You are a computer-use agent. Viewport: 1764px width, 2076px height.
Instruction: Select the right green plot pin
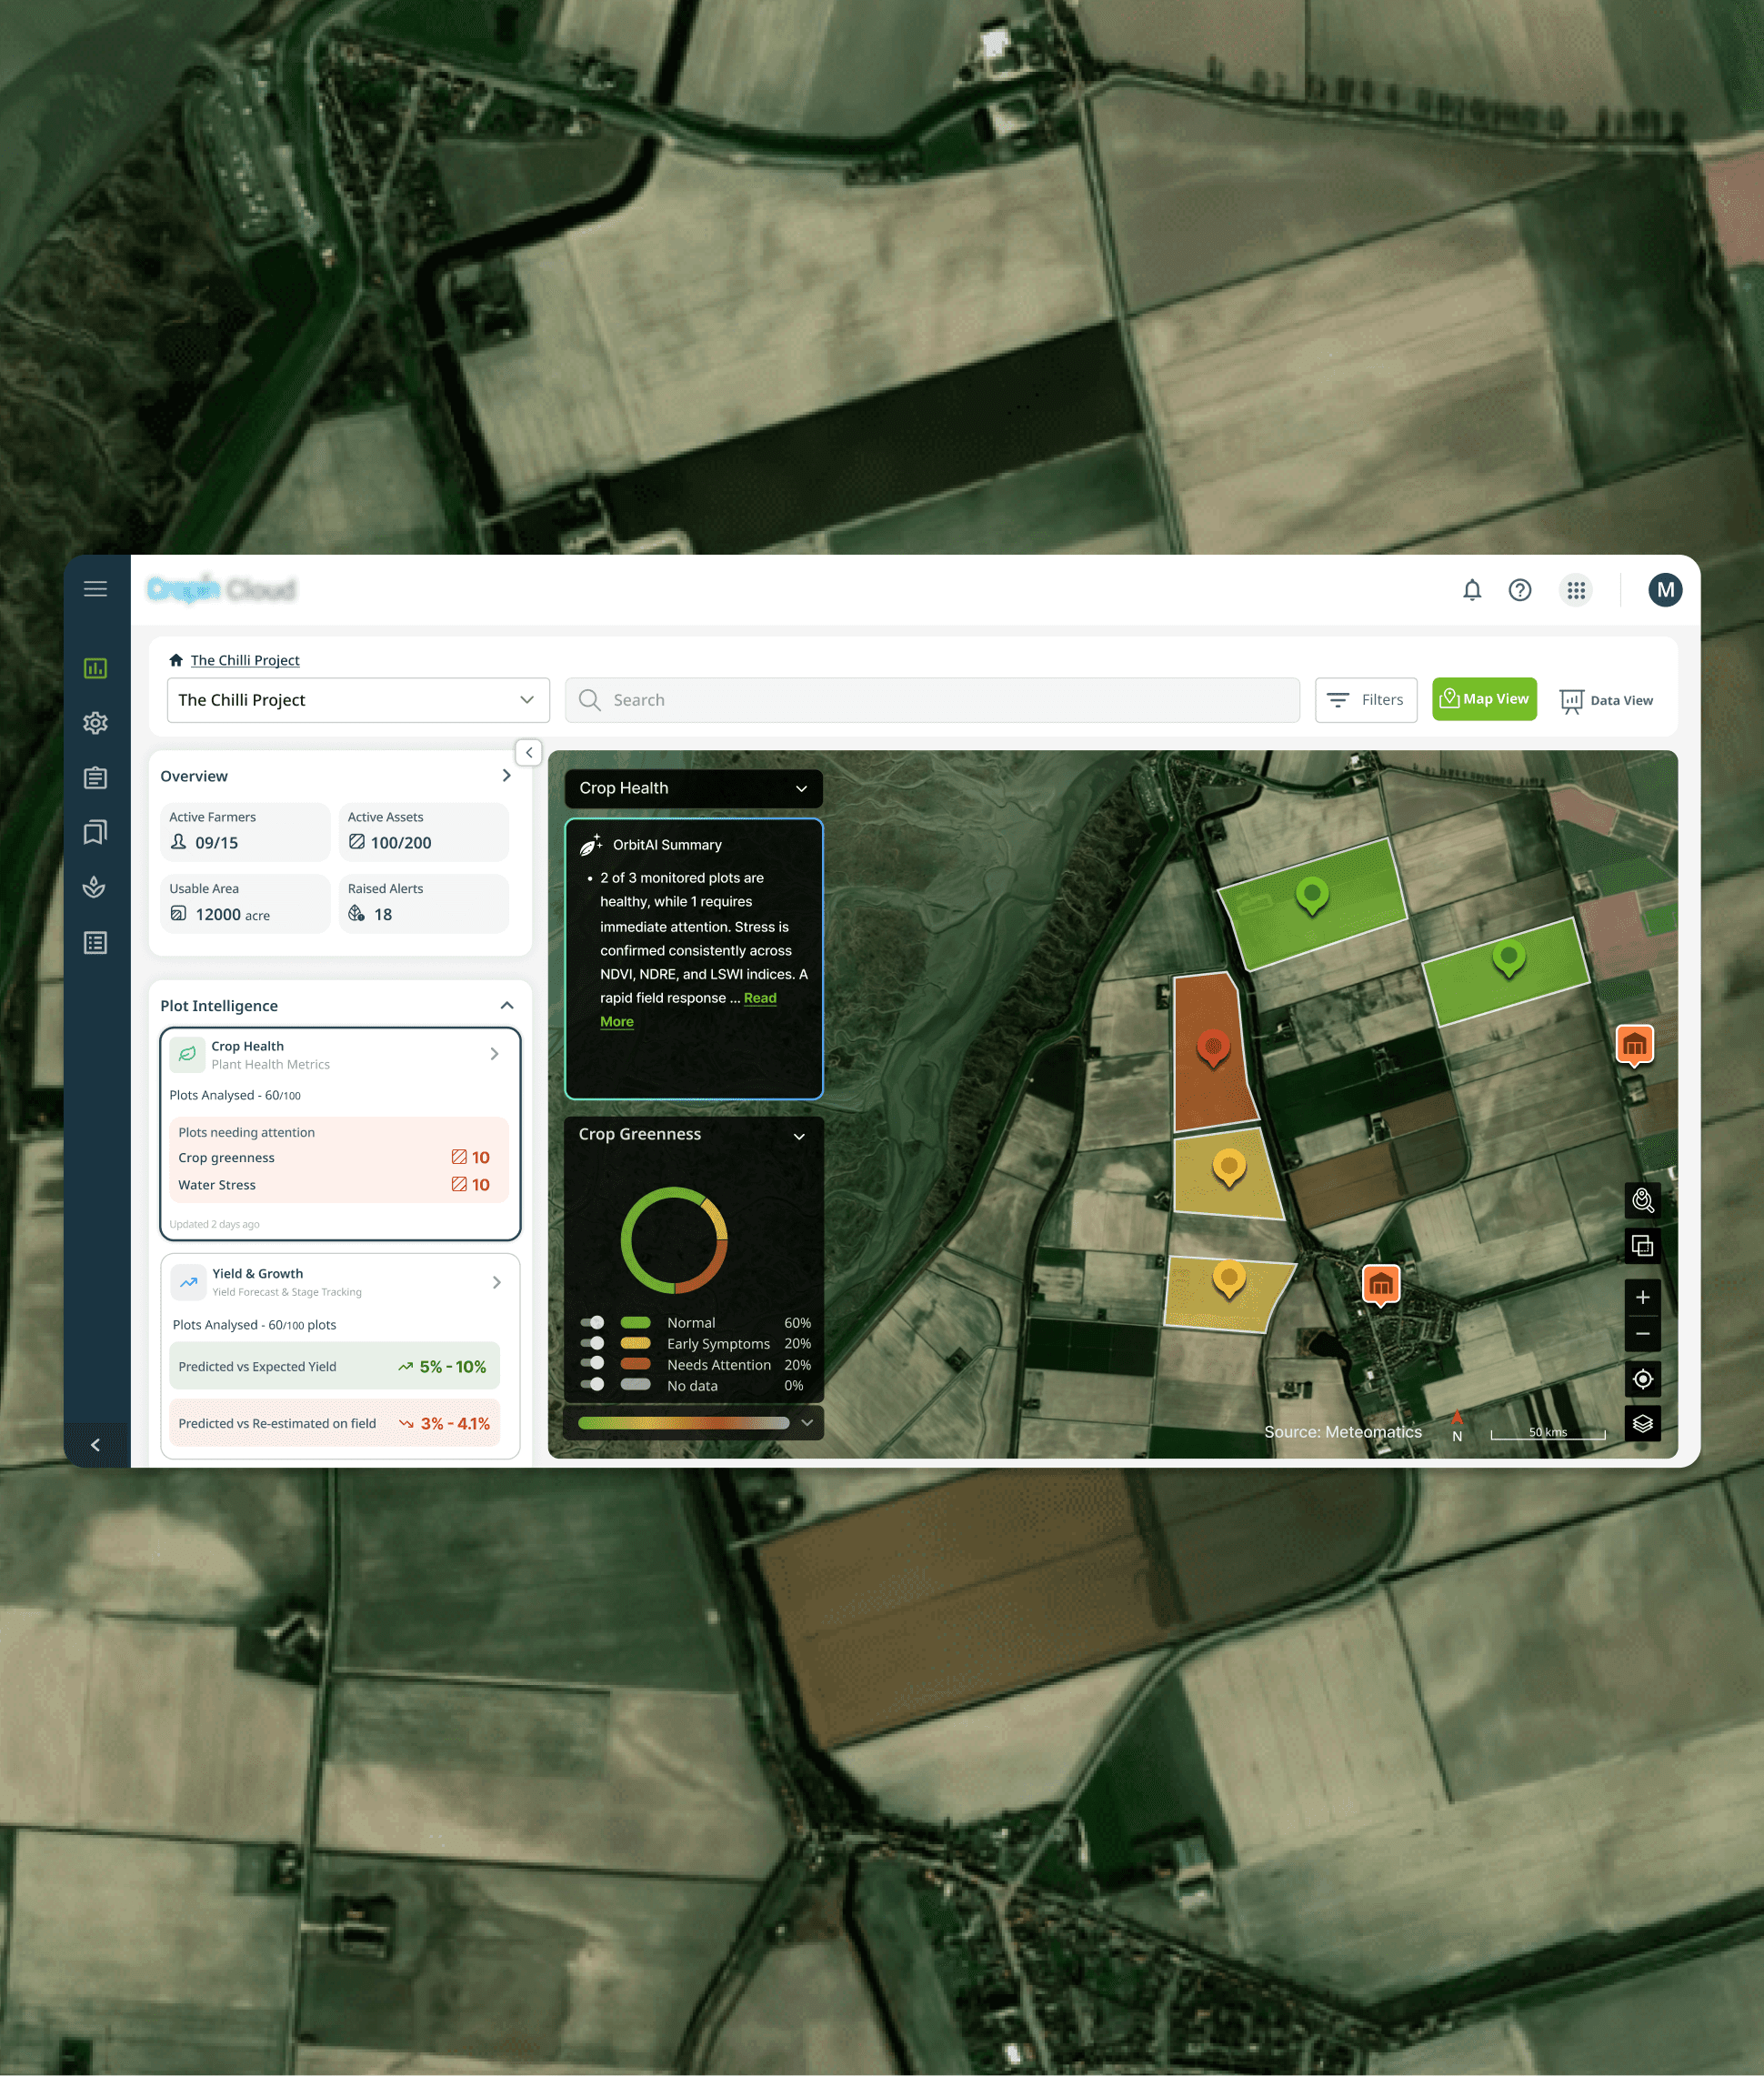click(1508, 959)
